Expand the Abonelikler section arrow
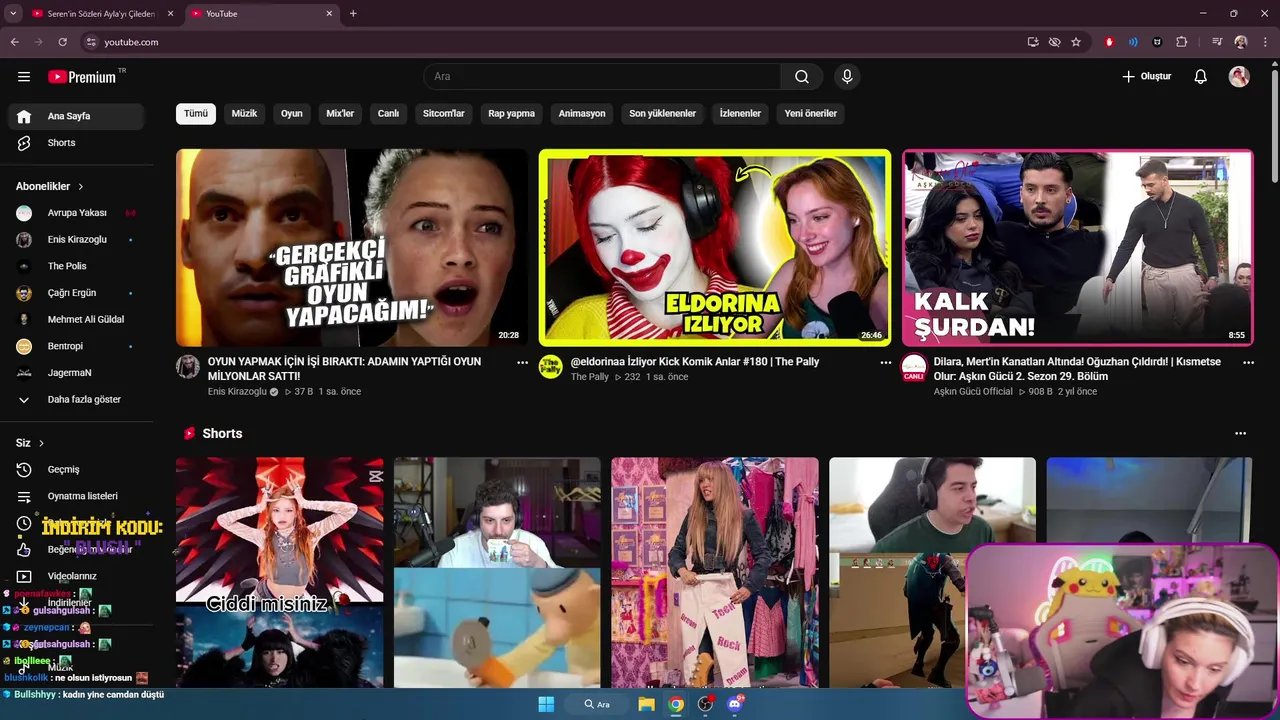Viewport: 1280px width, 720px height. click(x=81, y=186)
